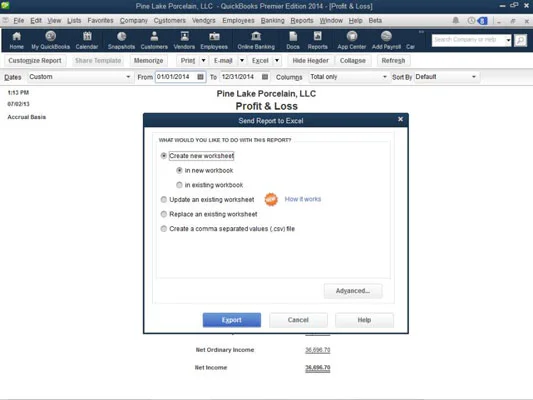Open the Banking menu
Screen dimensions: 533x400
point(273,20)
